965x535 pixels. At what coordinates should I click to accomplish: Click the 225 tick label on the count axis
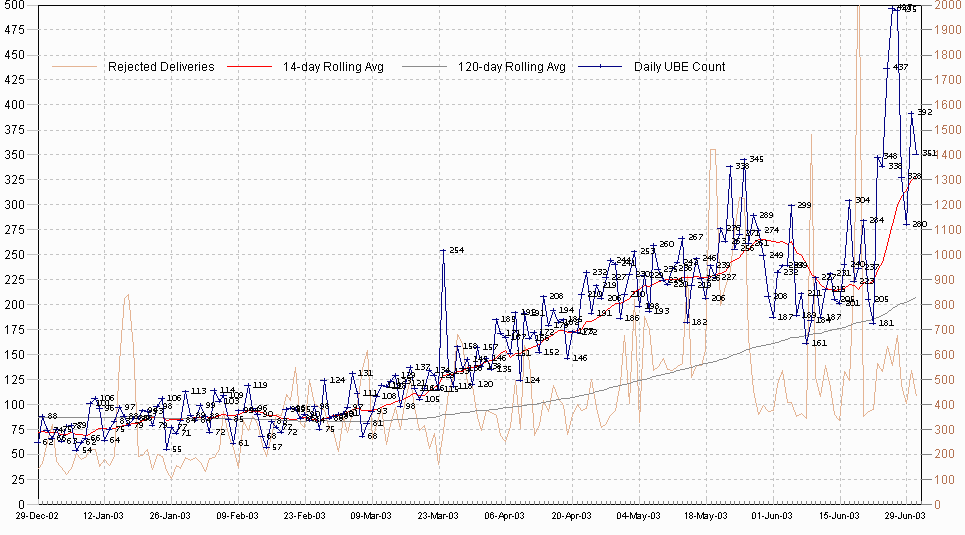[14, 280]
